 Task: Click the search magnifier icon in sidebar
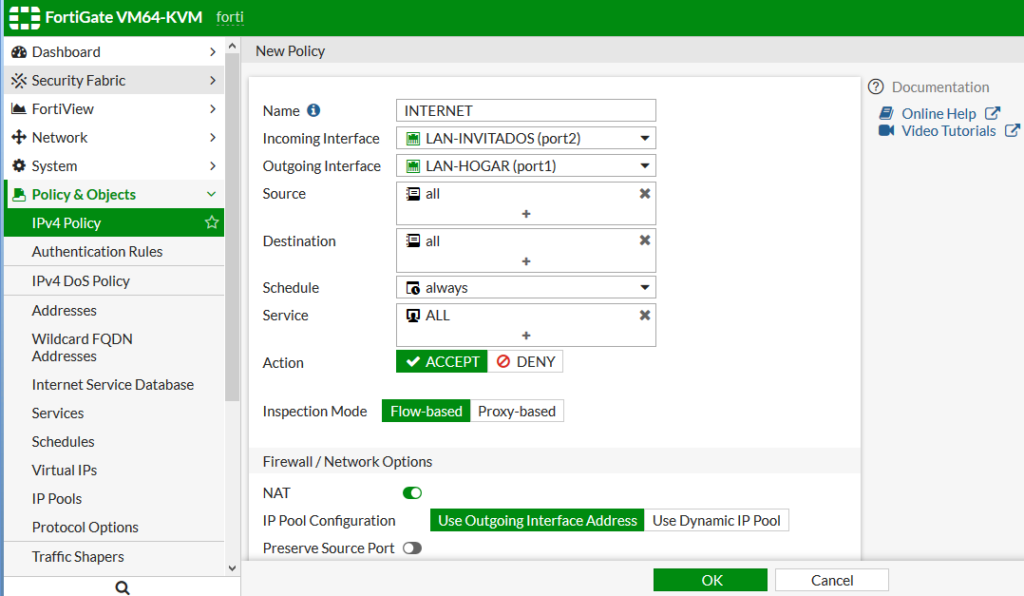coord(122,588)
